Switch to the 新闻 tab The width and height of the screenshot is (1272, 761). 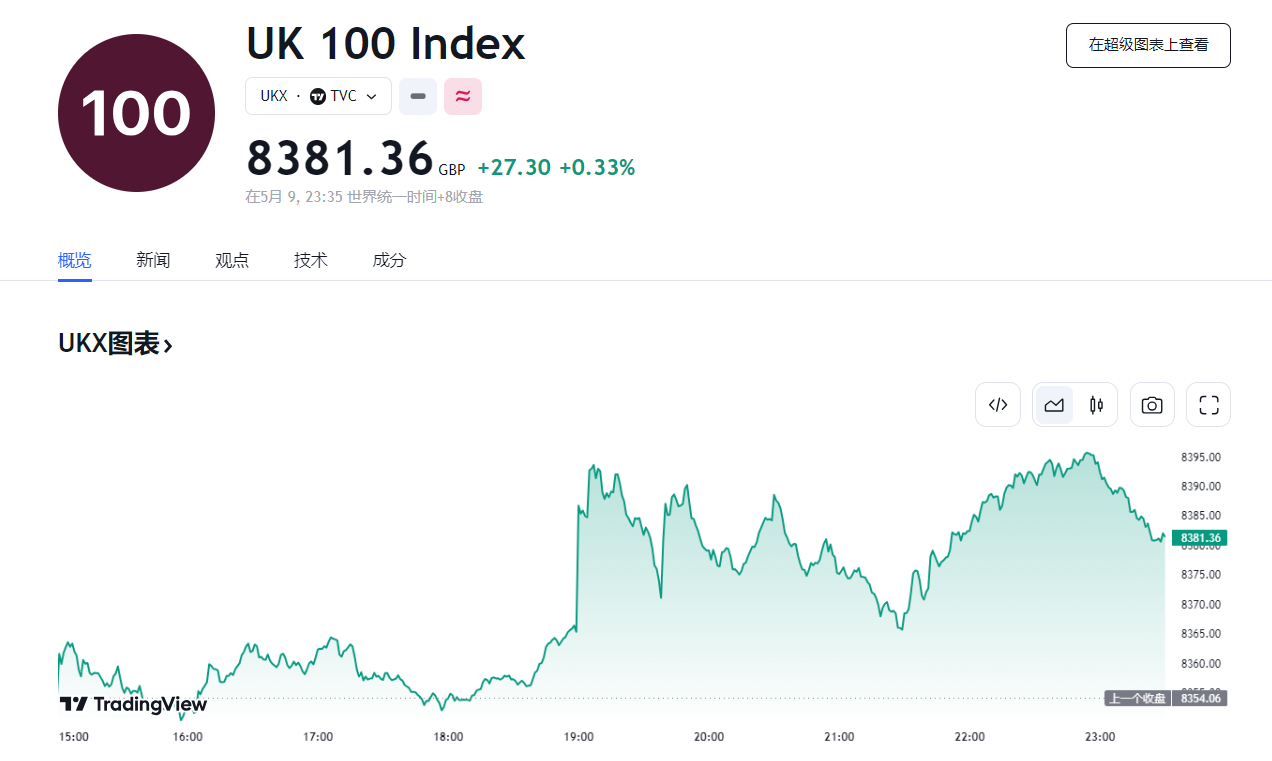pos(153,260)
